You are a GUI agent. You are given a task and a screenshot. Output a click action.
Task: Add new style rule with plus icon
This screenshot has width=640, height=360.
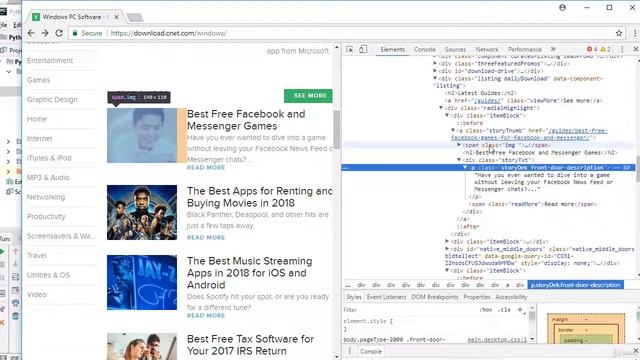click(520, 310)
